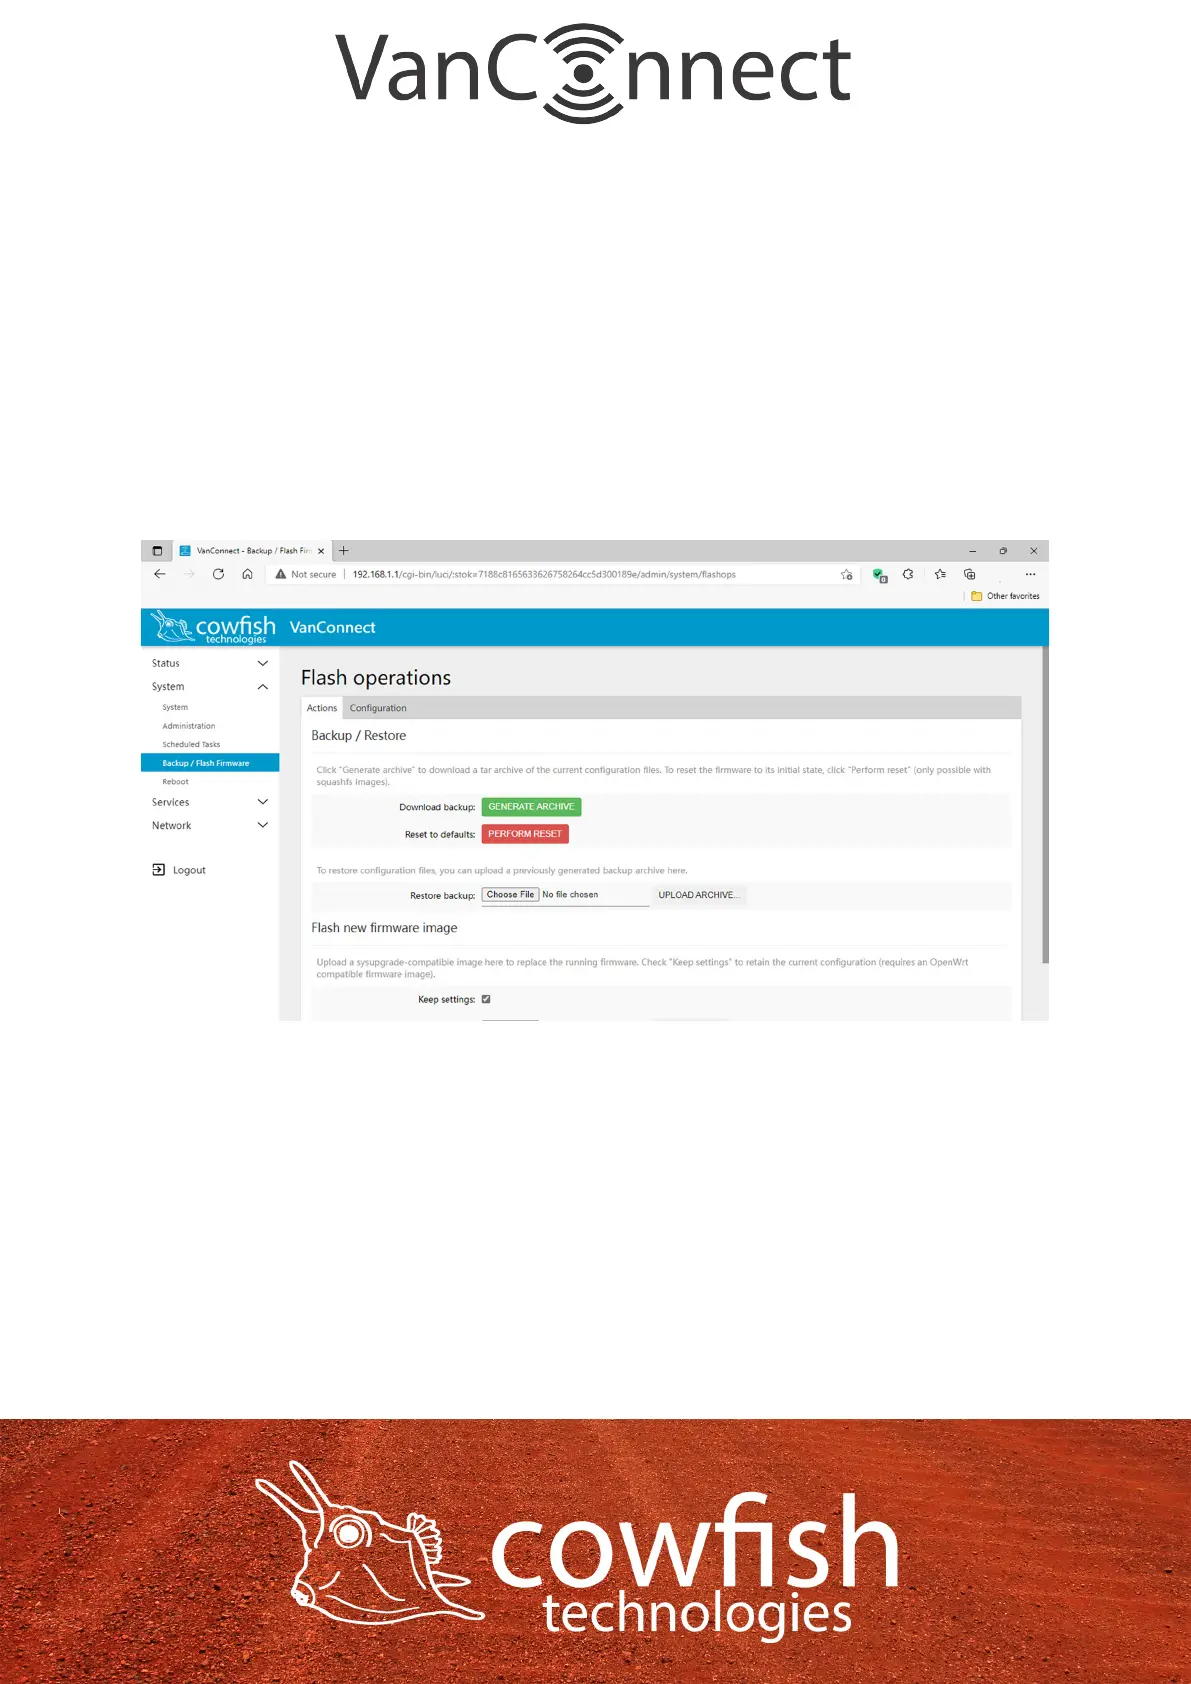Open tab actions menu icon
This screenshot has width=1191, height=1684.
[x=157, y=551]
